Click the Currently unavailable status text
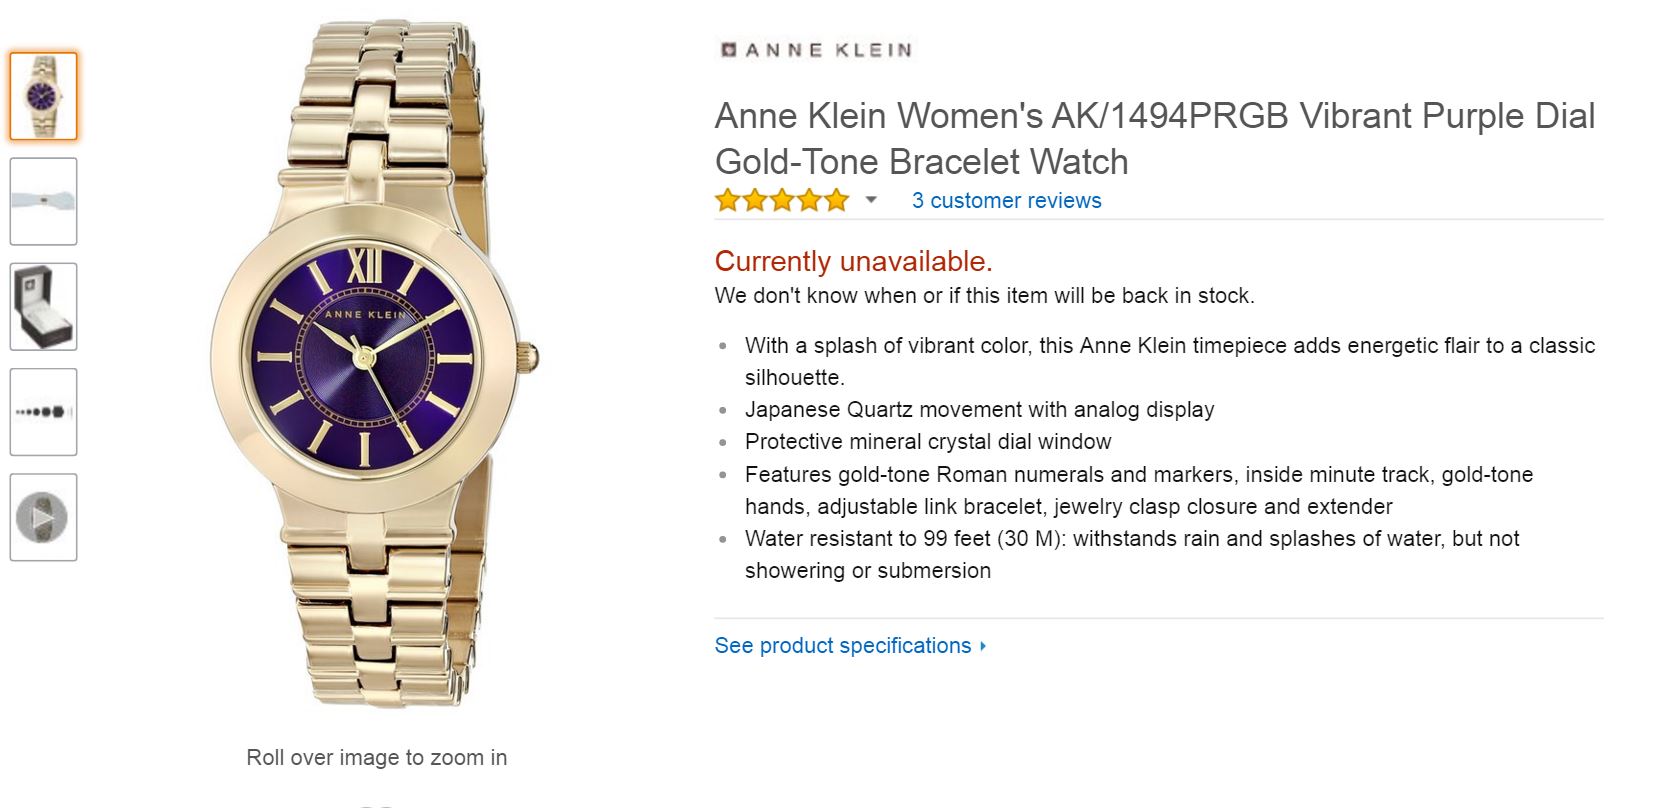The image size is (1664, 808). coord(853,262)
